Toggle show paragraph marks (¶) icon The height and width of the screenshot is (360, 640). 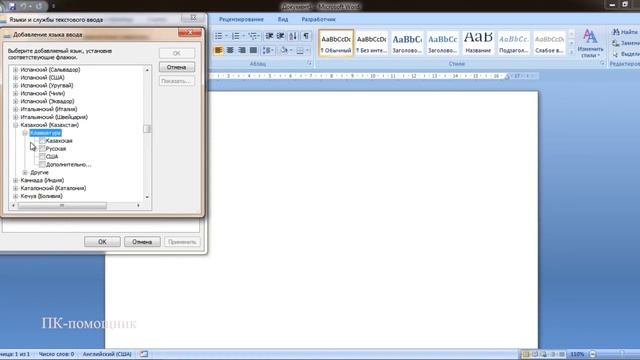pos(306,36)
